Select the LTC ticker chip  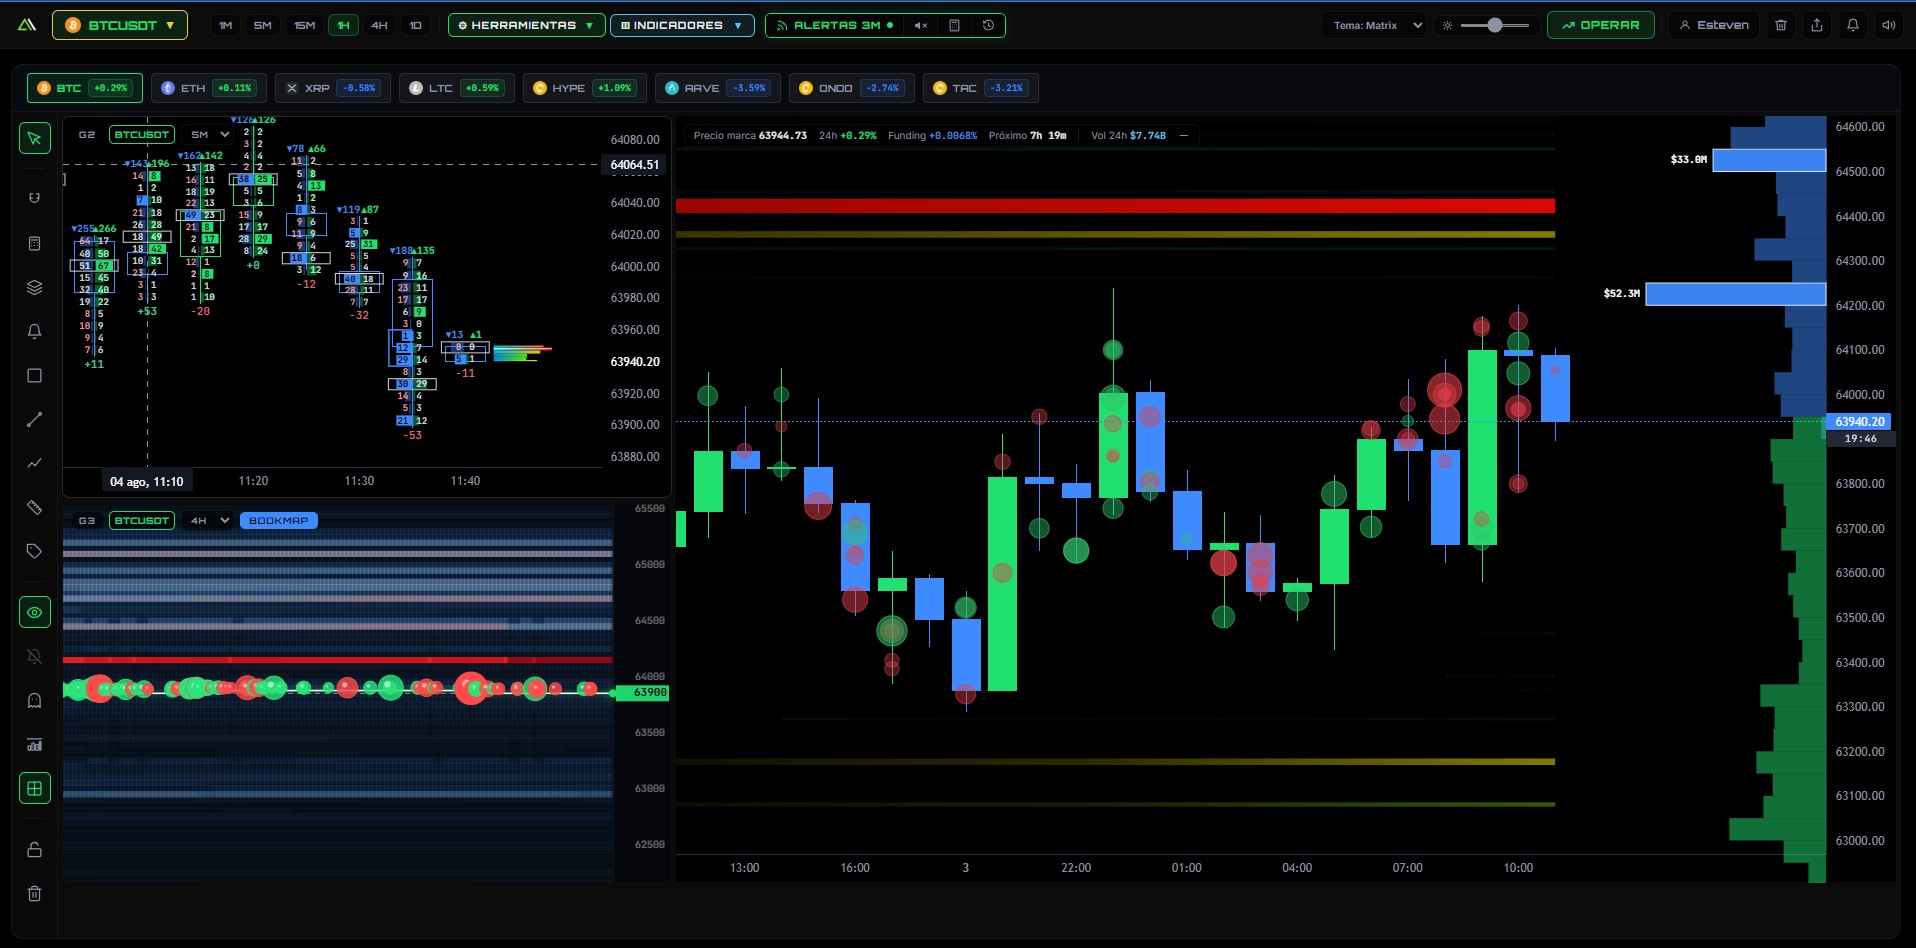click(457, 88)
